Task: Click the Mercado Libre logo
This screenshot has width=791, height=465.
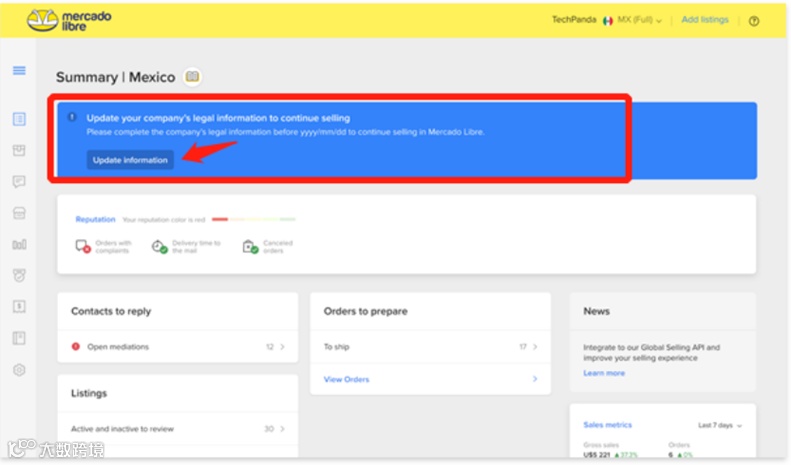Action: click(69, 20)
